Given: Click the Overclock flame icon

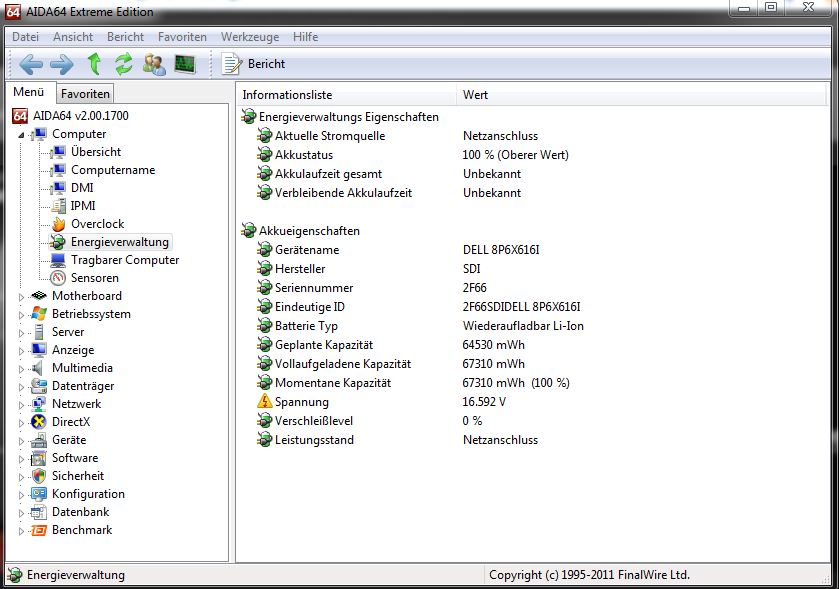Looking at the screenshot, I should pyautogui.click(x=58, y=224).
